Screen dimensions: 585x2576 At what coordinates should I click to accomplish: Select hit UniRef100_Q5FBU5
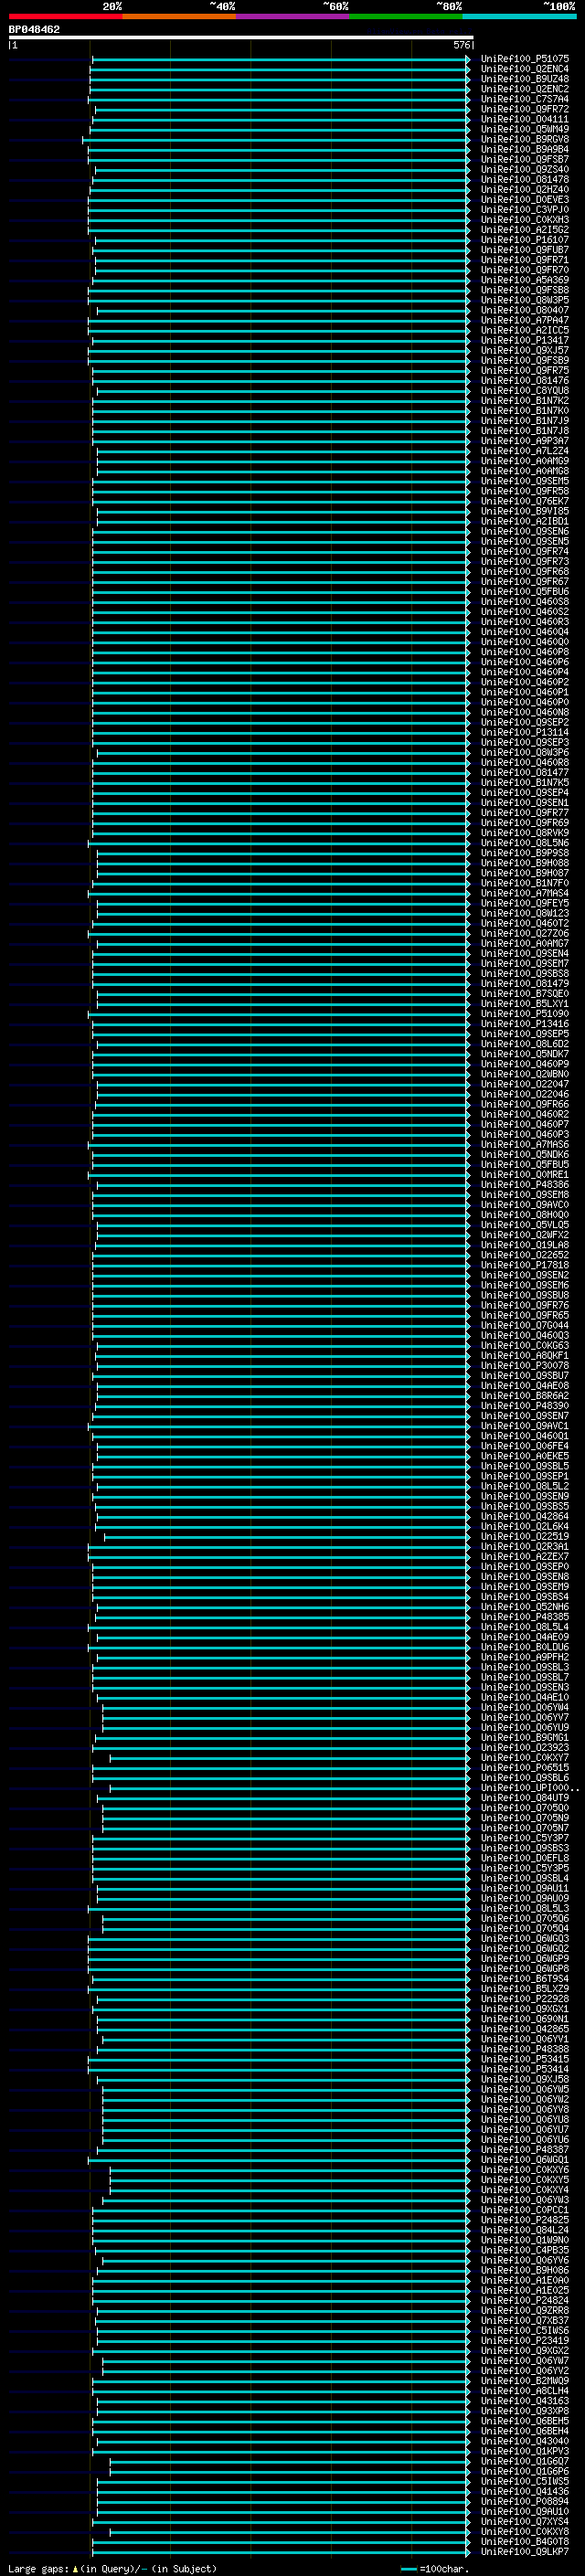(525, 1165)
